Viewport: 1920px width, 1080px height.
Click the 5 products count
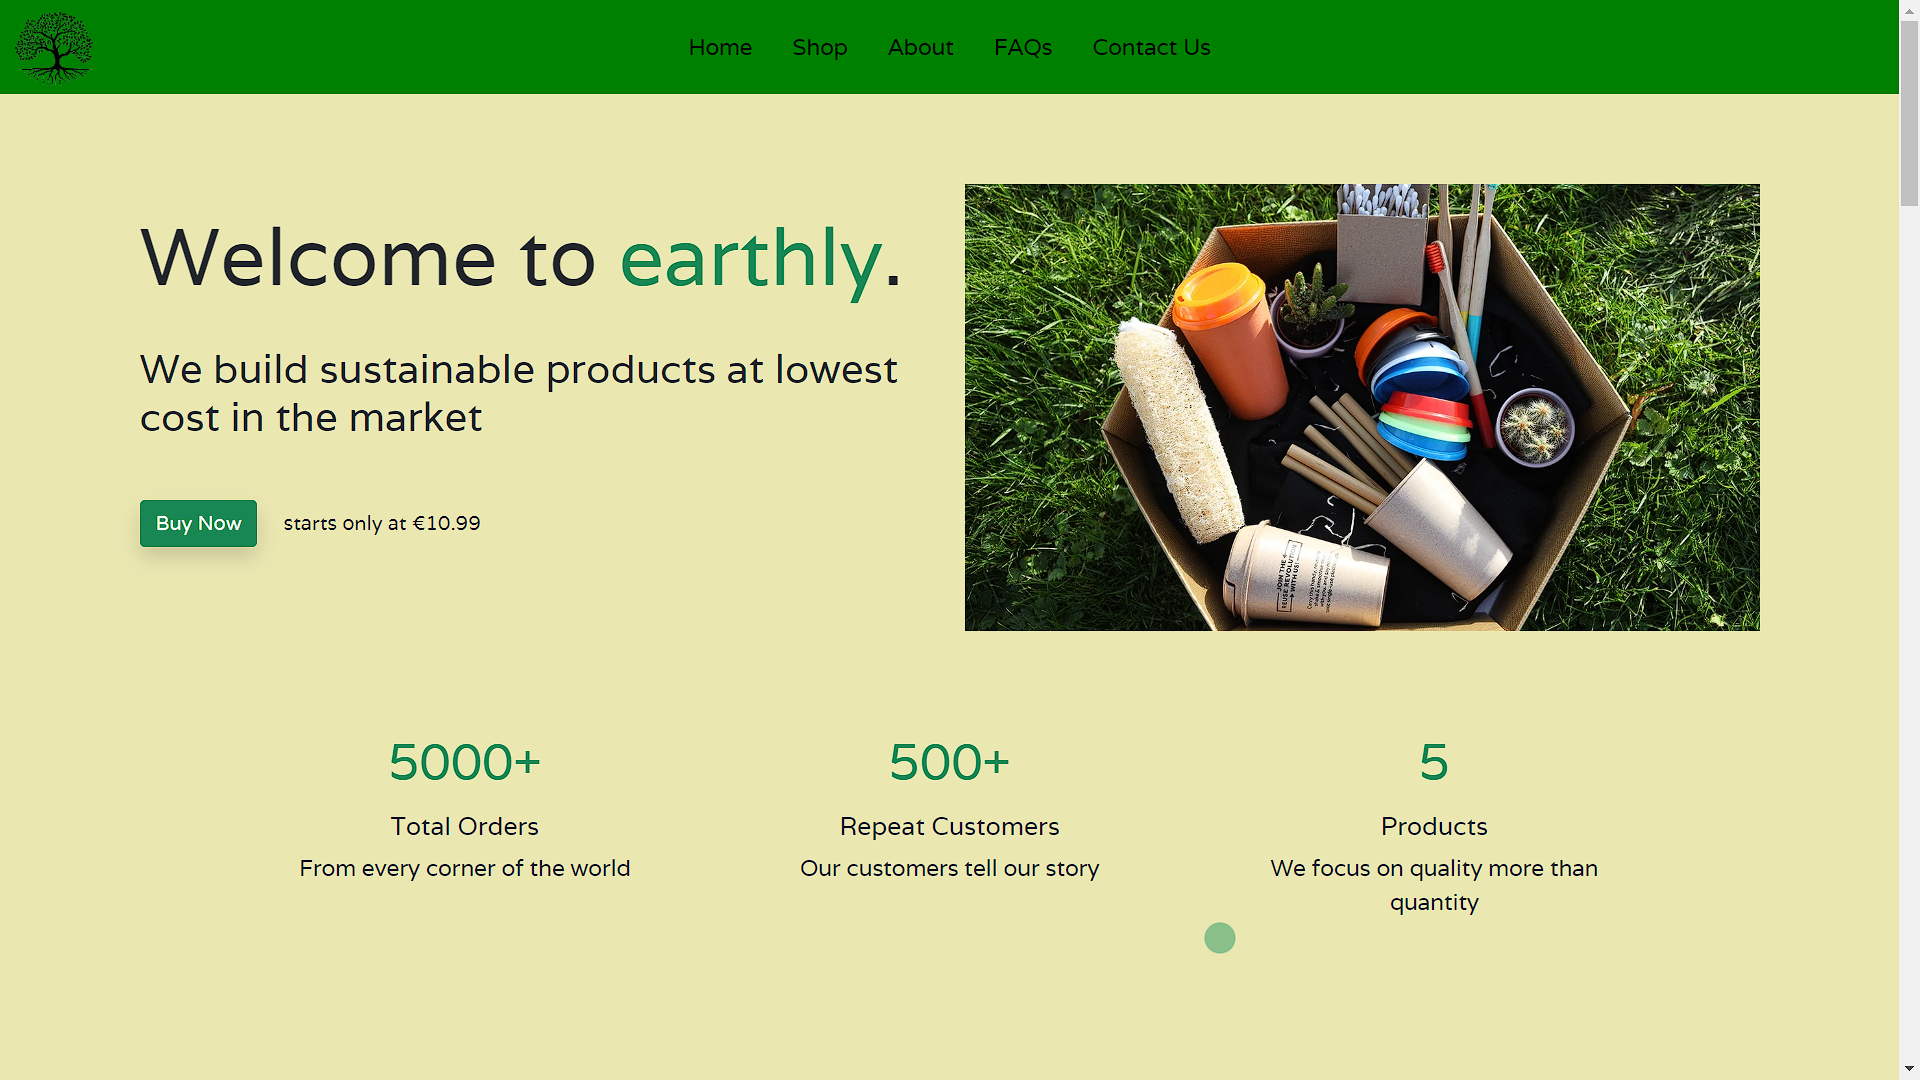pos(1433,762)
